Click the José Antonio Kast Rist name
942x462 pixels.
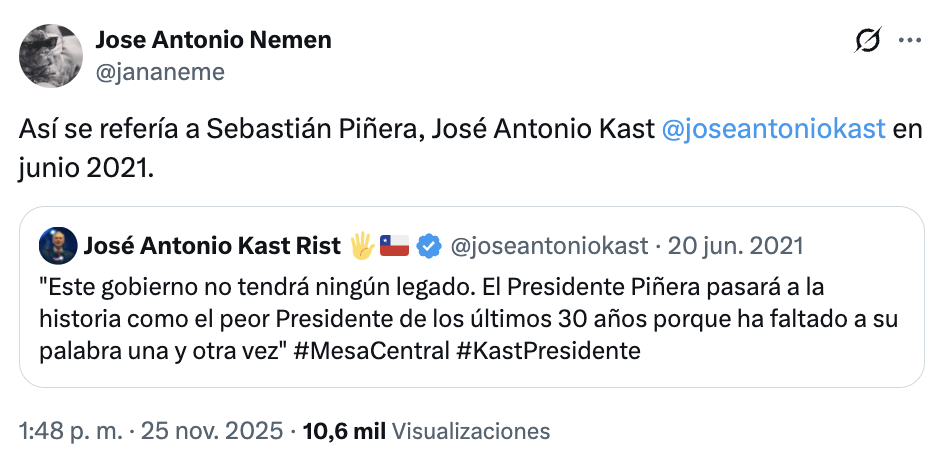pyautogui.click(x=212, y=245)
